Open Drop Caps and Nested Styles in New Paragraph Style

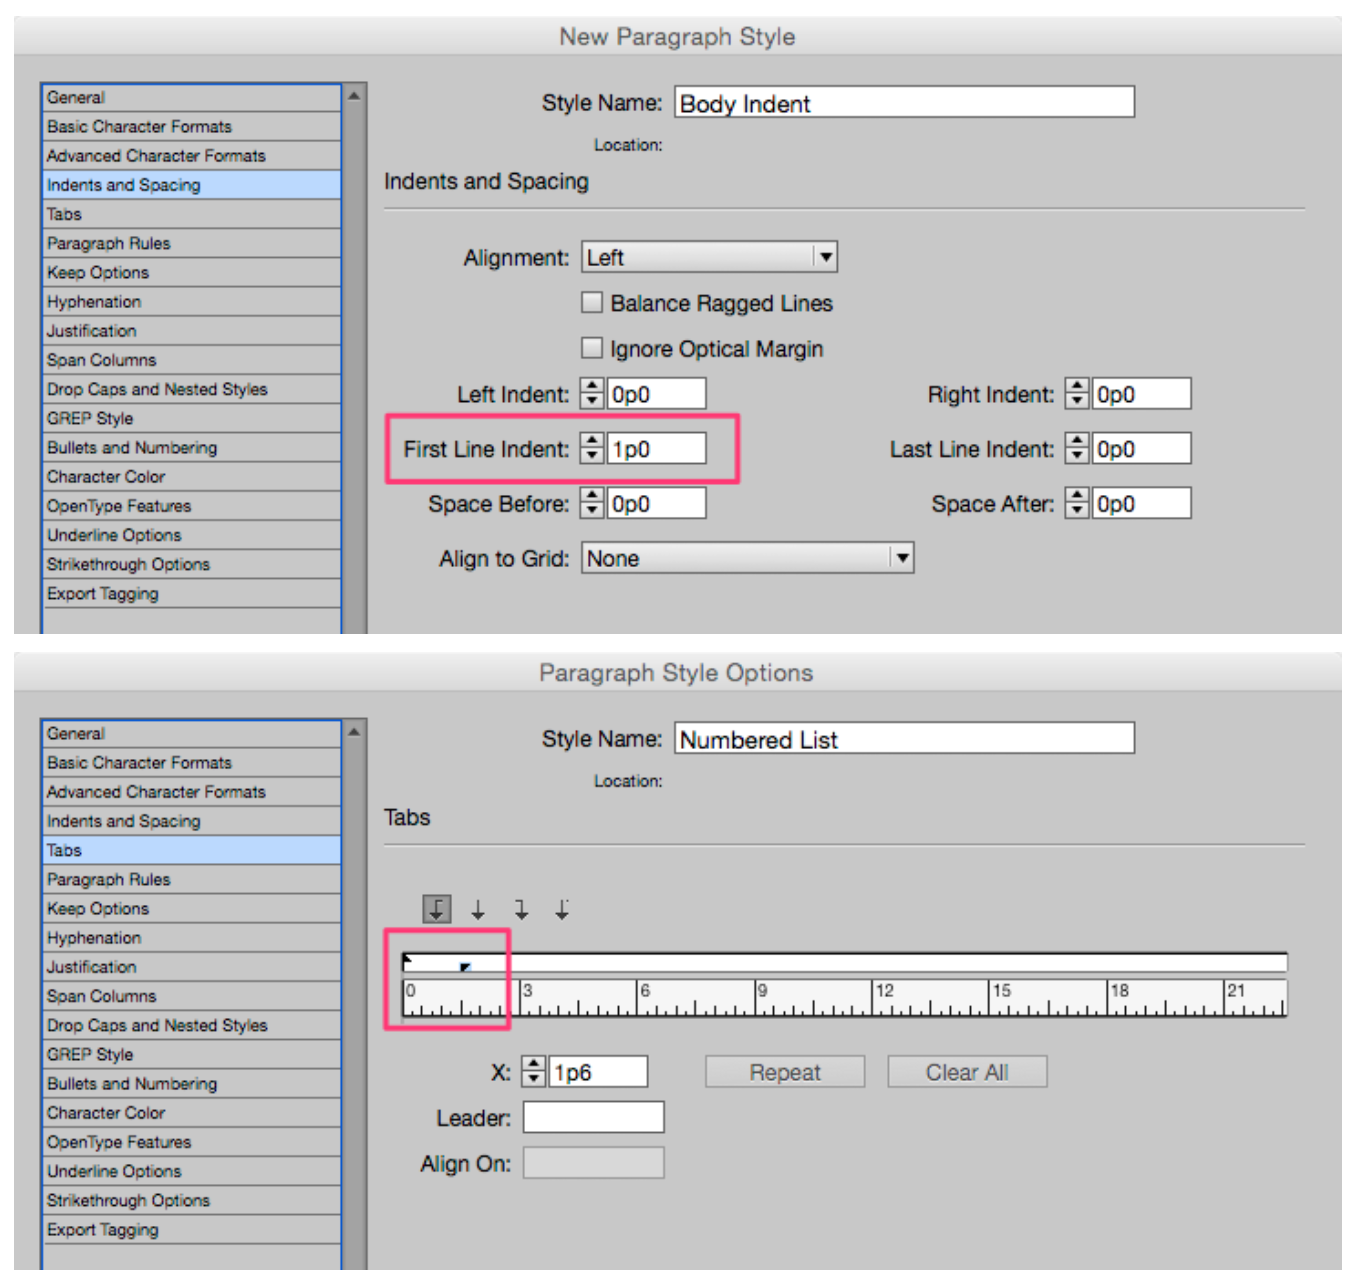(157, 389)
